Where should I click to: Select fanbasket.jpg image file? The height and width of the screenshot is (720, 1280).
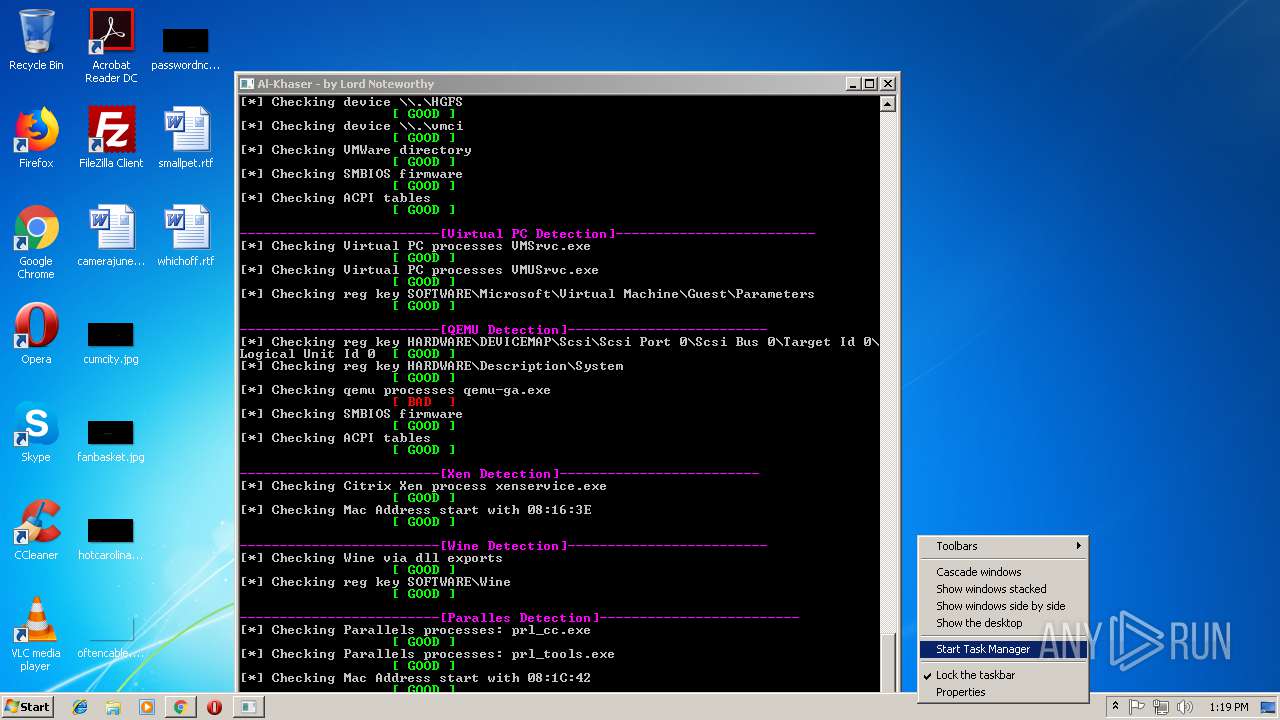click(111, 441)
